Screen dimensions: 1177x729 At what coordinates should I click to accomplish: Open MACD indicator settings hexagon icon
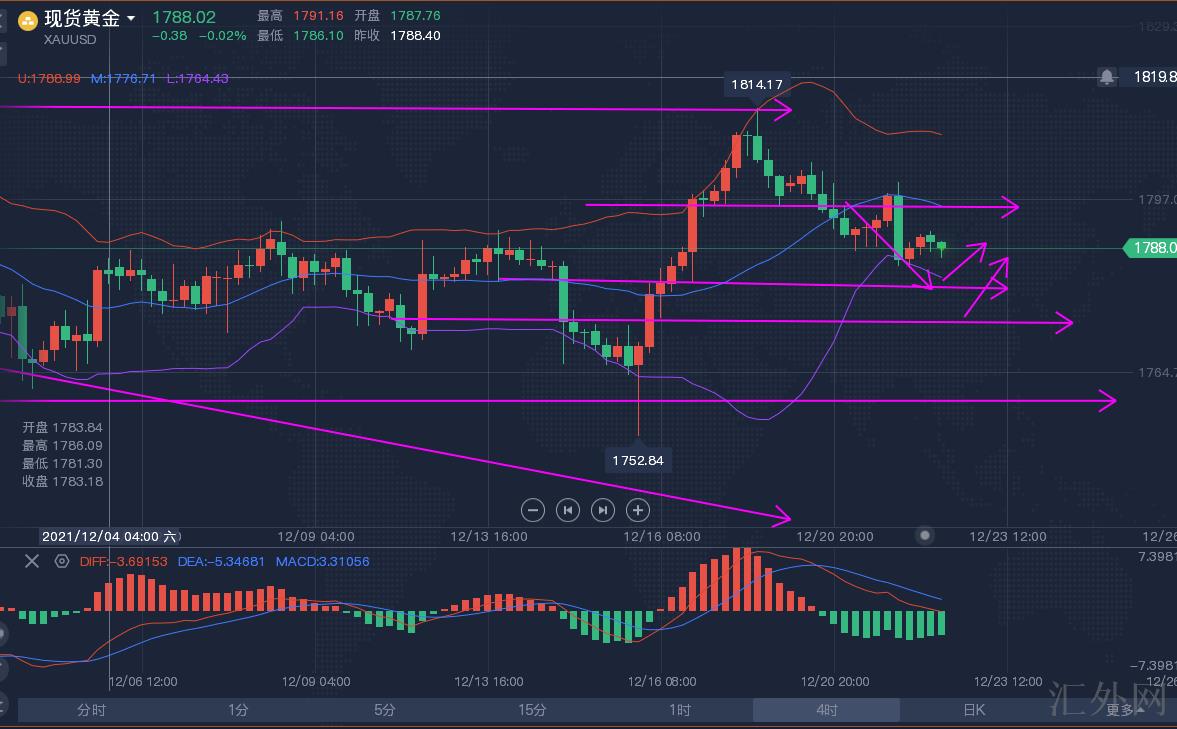pyautogui.click(x=62, y=561)
